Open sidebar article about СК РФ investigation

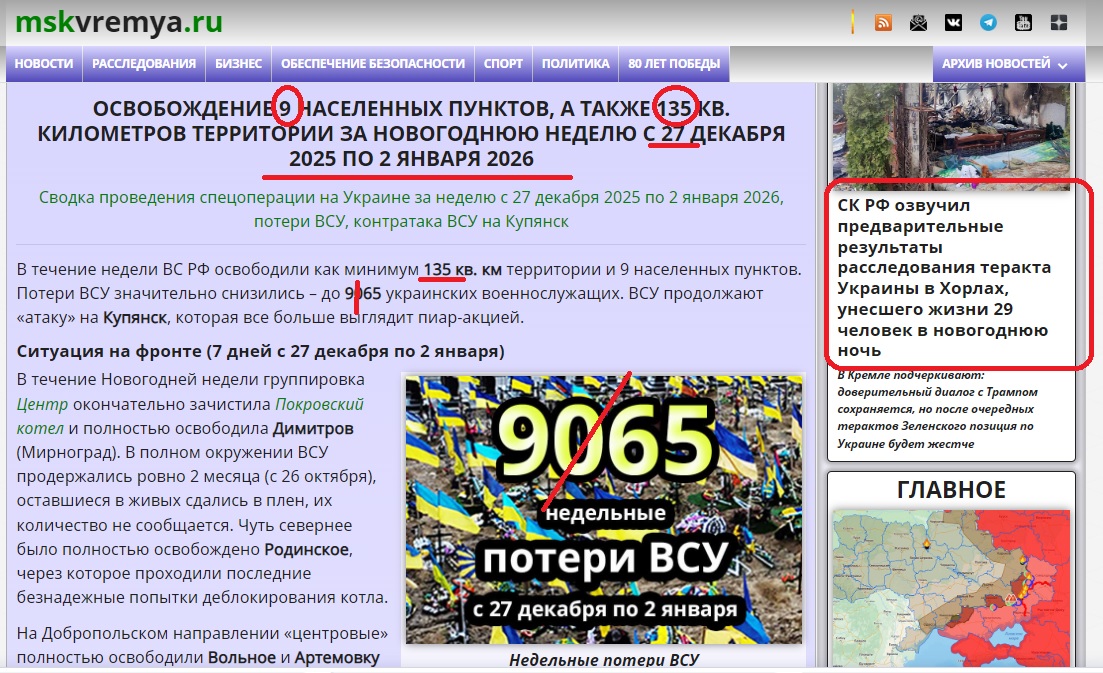[x=945, y=277]
